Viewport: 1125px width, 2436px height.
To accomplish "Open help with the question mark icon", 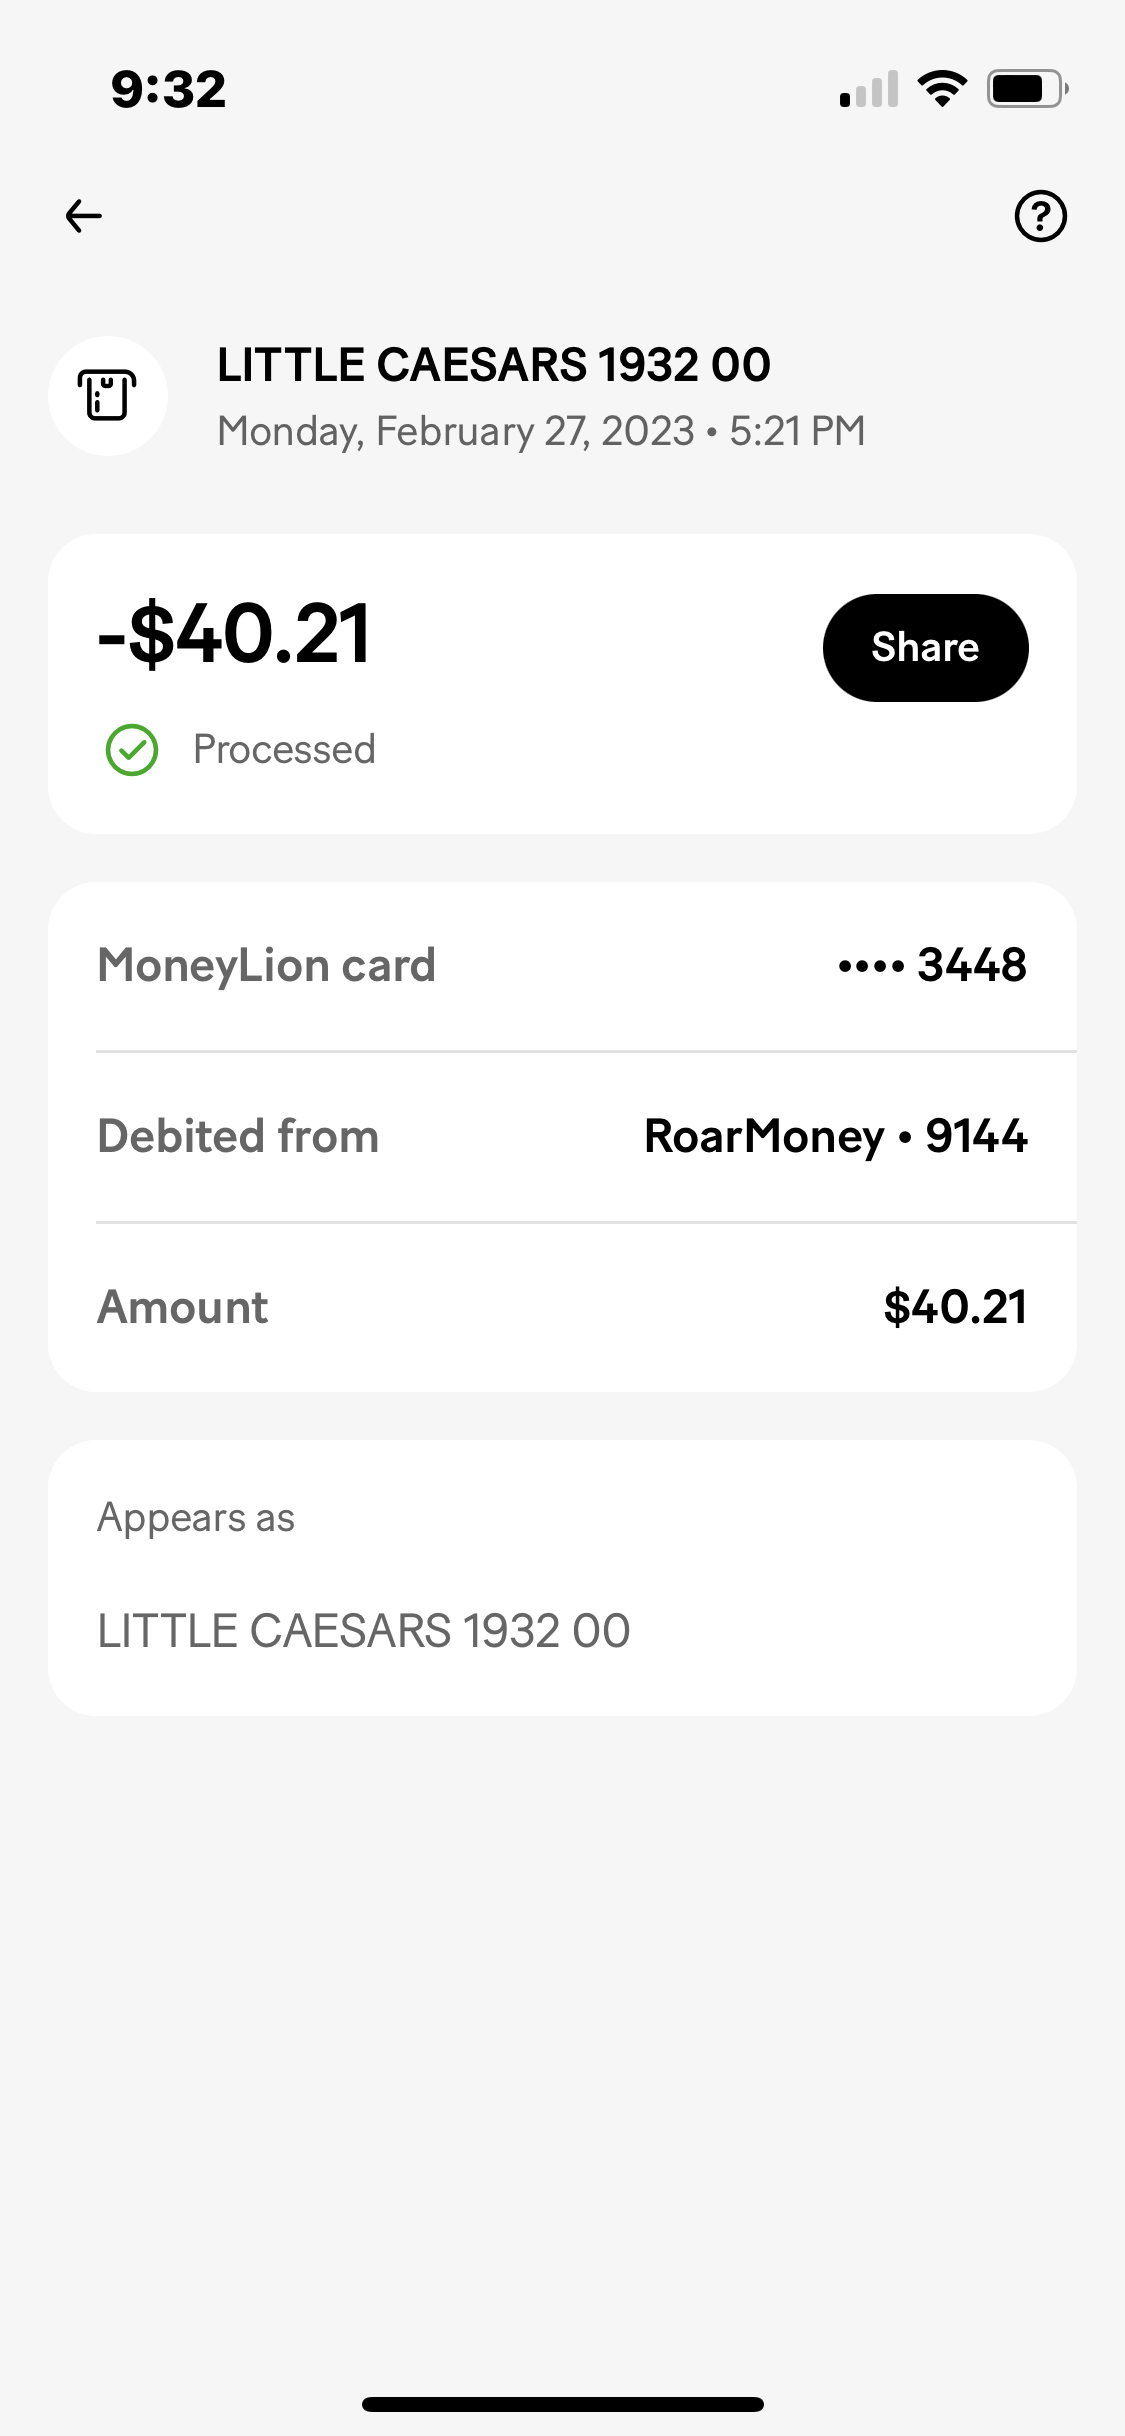I will [x=1040, y=216].
